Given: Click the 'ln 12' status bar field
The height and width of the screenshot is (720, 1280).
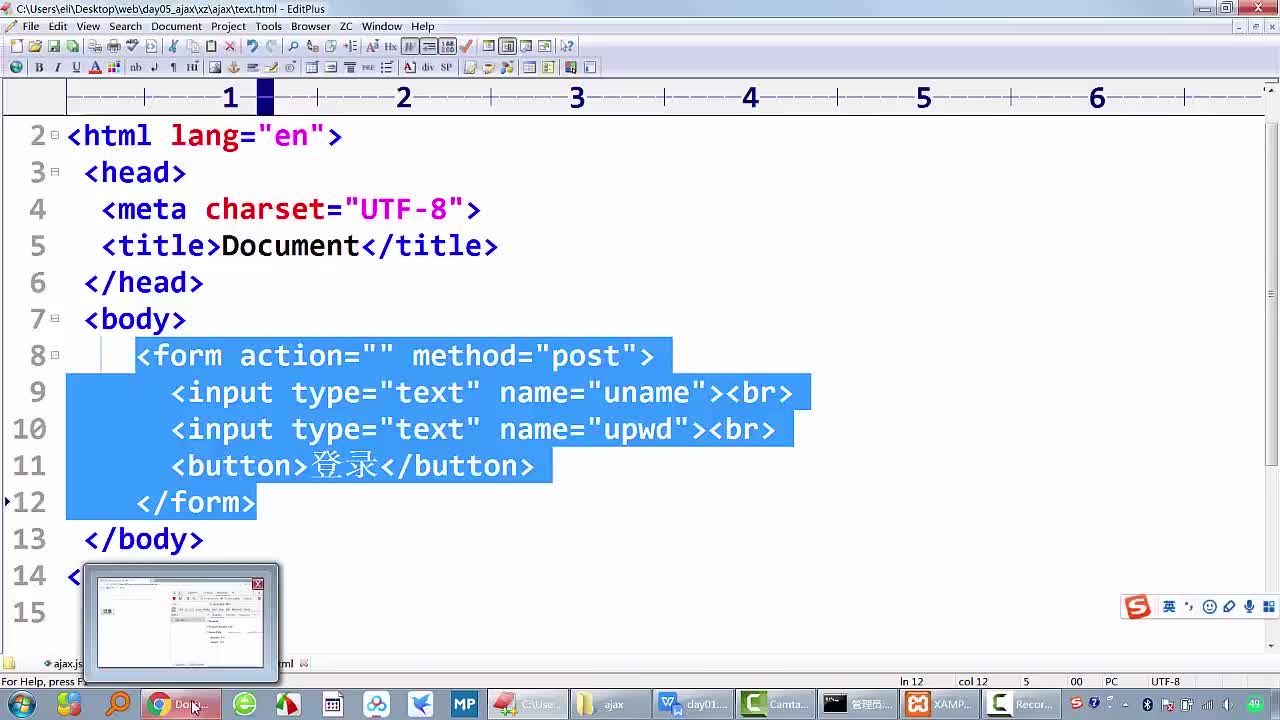Looking at the screenshot, I should (911, 682).
